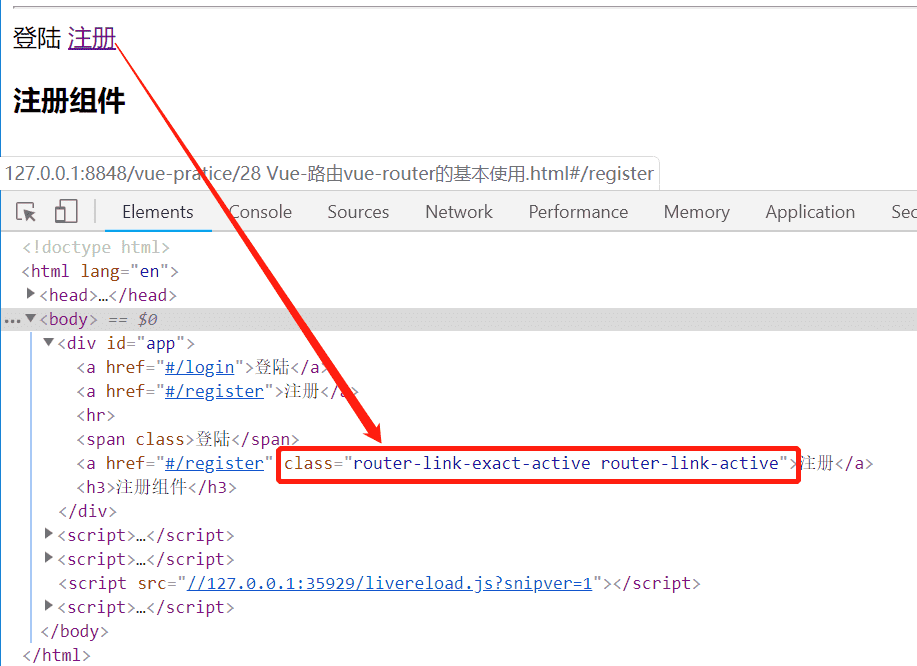Open the Application tab
This screenshot has width=917, height=666.
click(810, 212)
